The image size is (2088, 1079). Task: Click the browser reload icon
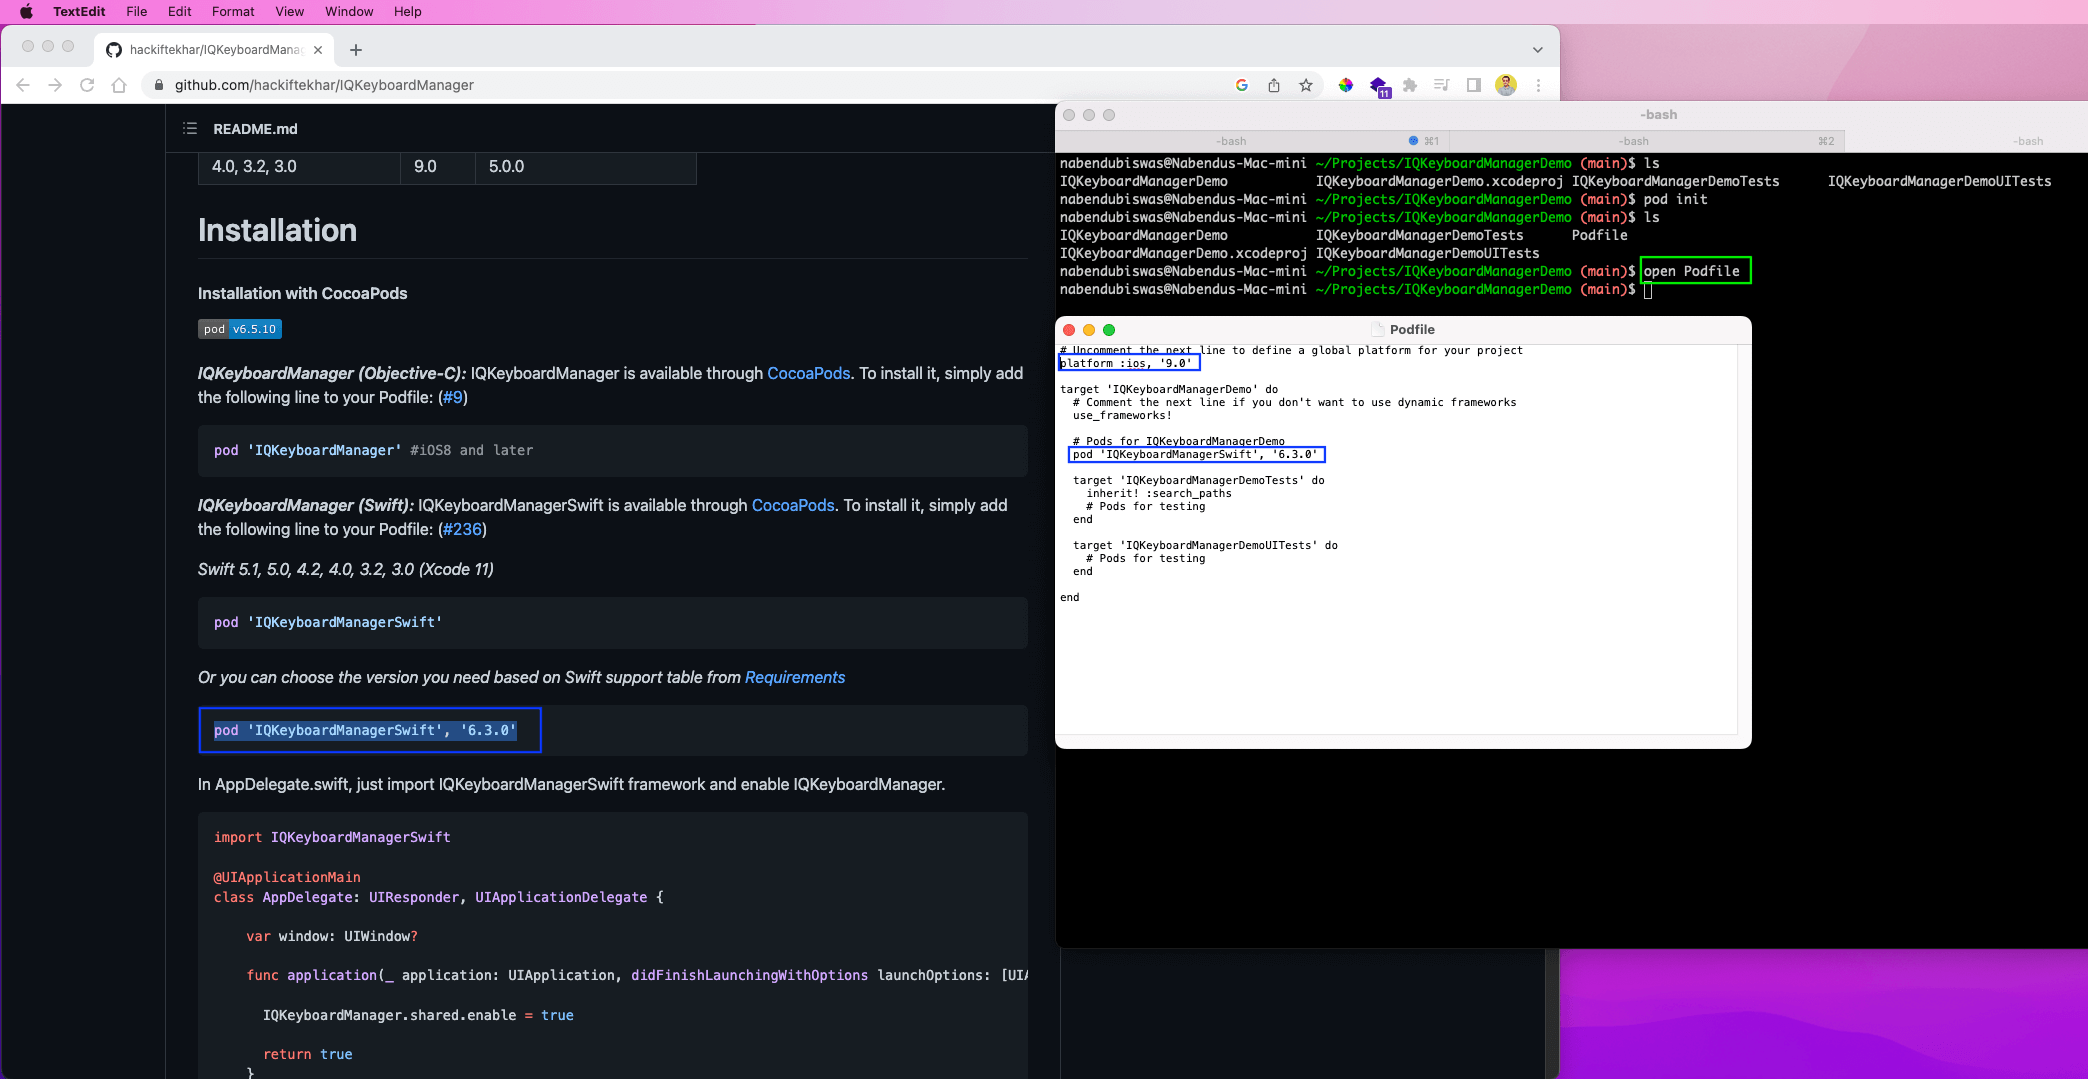click(87, 85)
